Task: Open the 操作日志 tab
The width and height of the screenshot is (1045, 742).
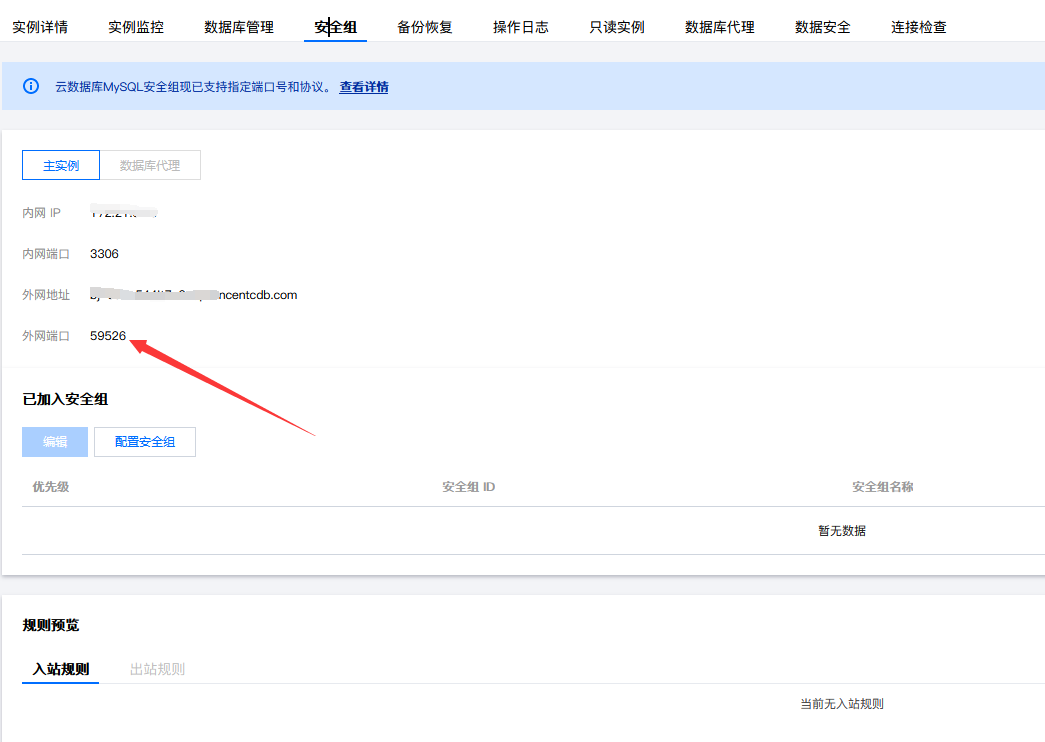Action: pos(521,27)
